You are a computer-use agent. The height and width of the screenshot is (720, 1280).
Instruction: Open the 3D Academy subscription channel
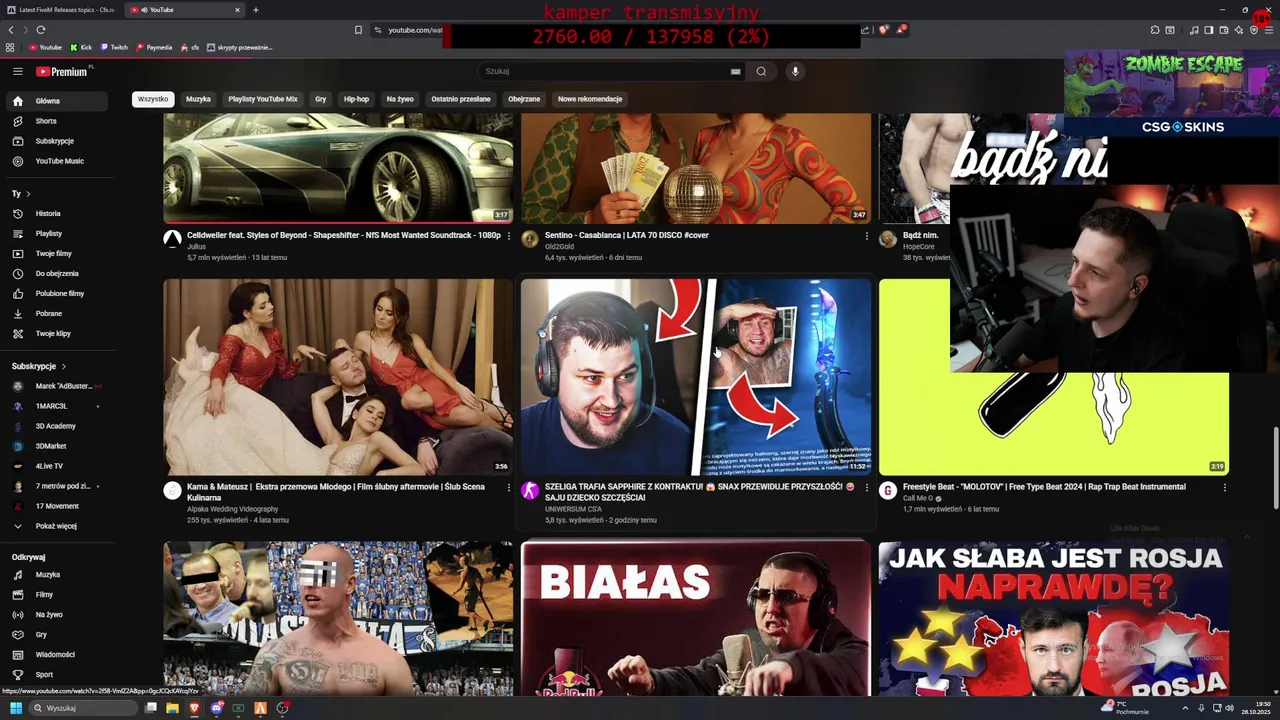pos(56,426)
